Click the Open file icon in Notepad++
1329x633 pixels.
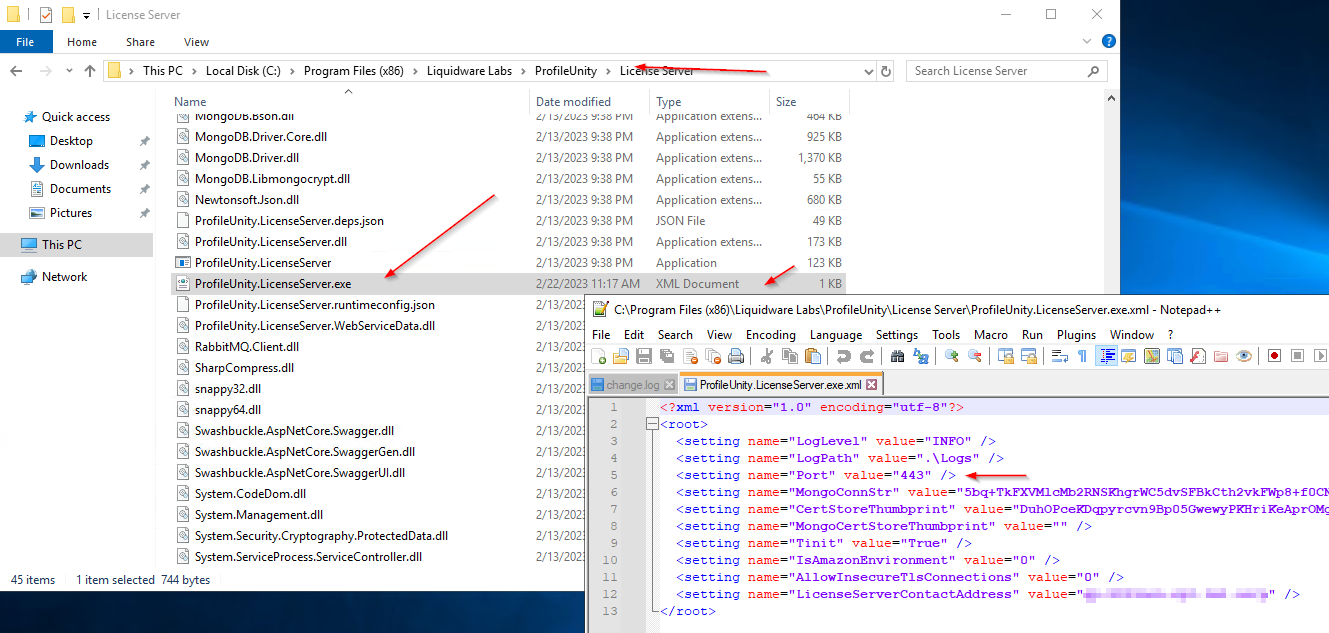pyautogui.click(x=620, y=356)
